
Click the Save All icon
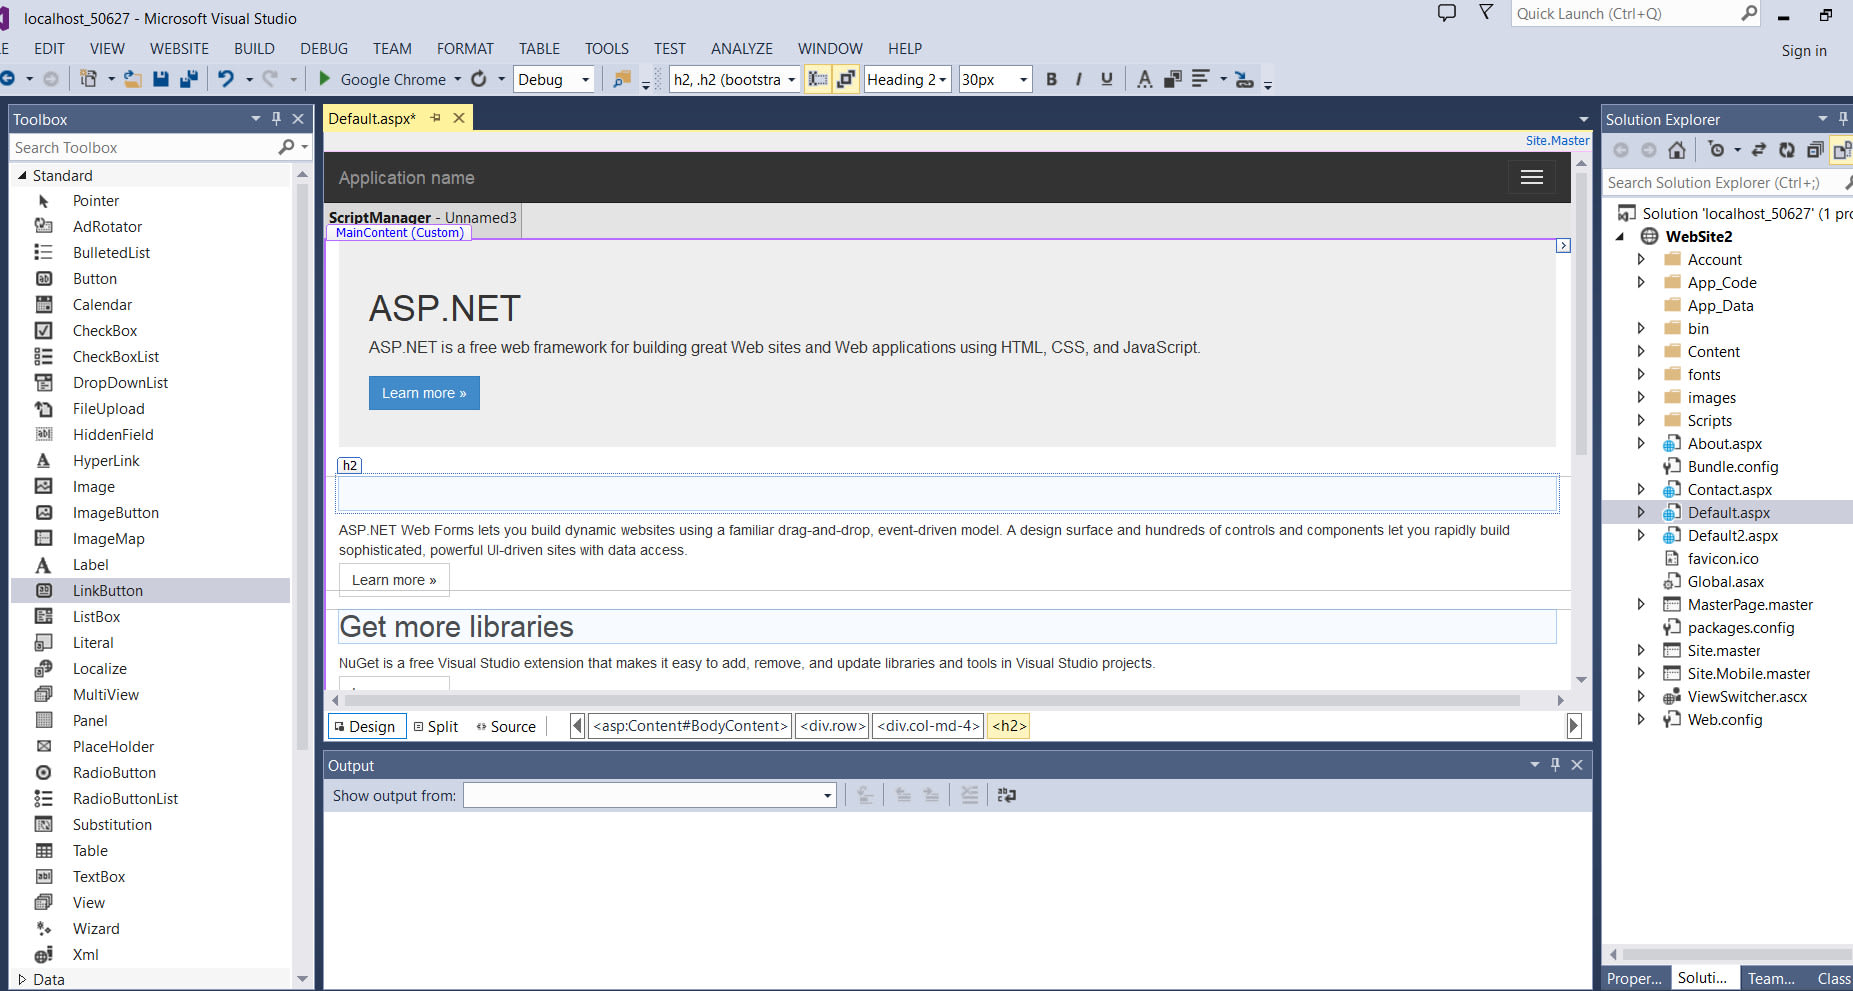click(x=187, y=79)
